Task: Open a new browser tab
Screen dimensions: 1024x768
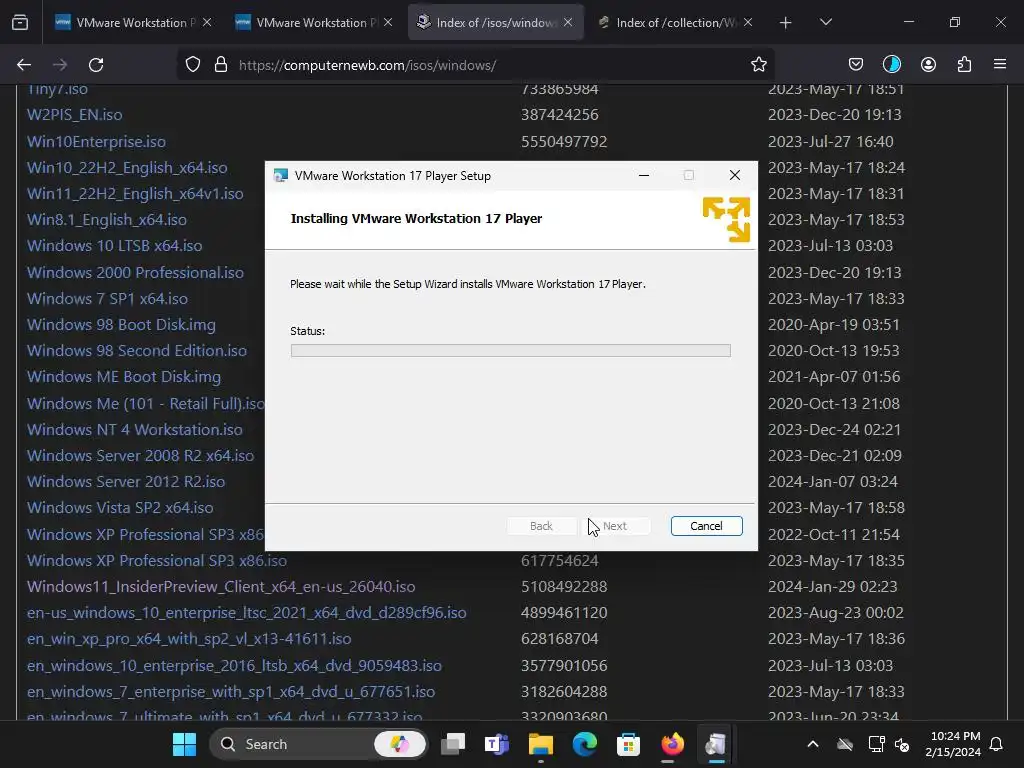Action: pyautogui.click(x=786, y=23)
